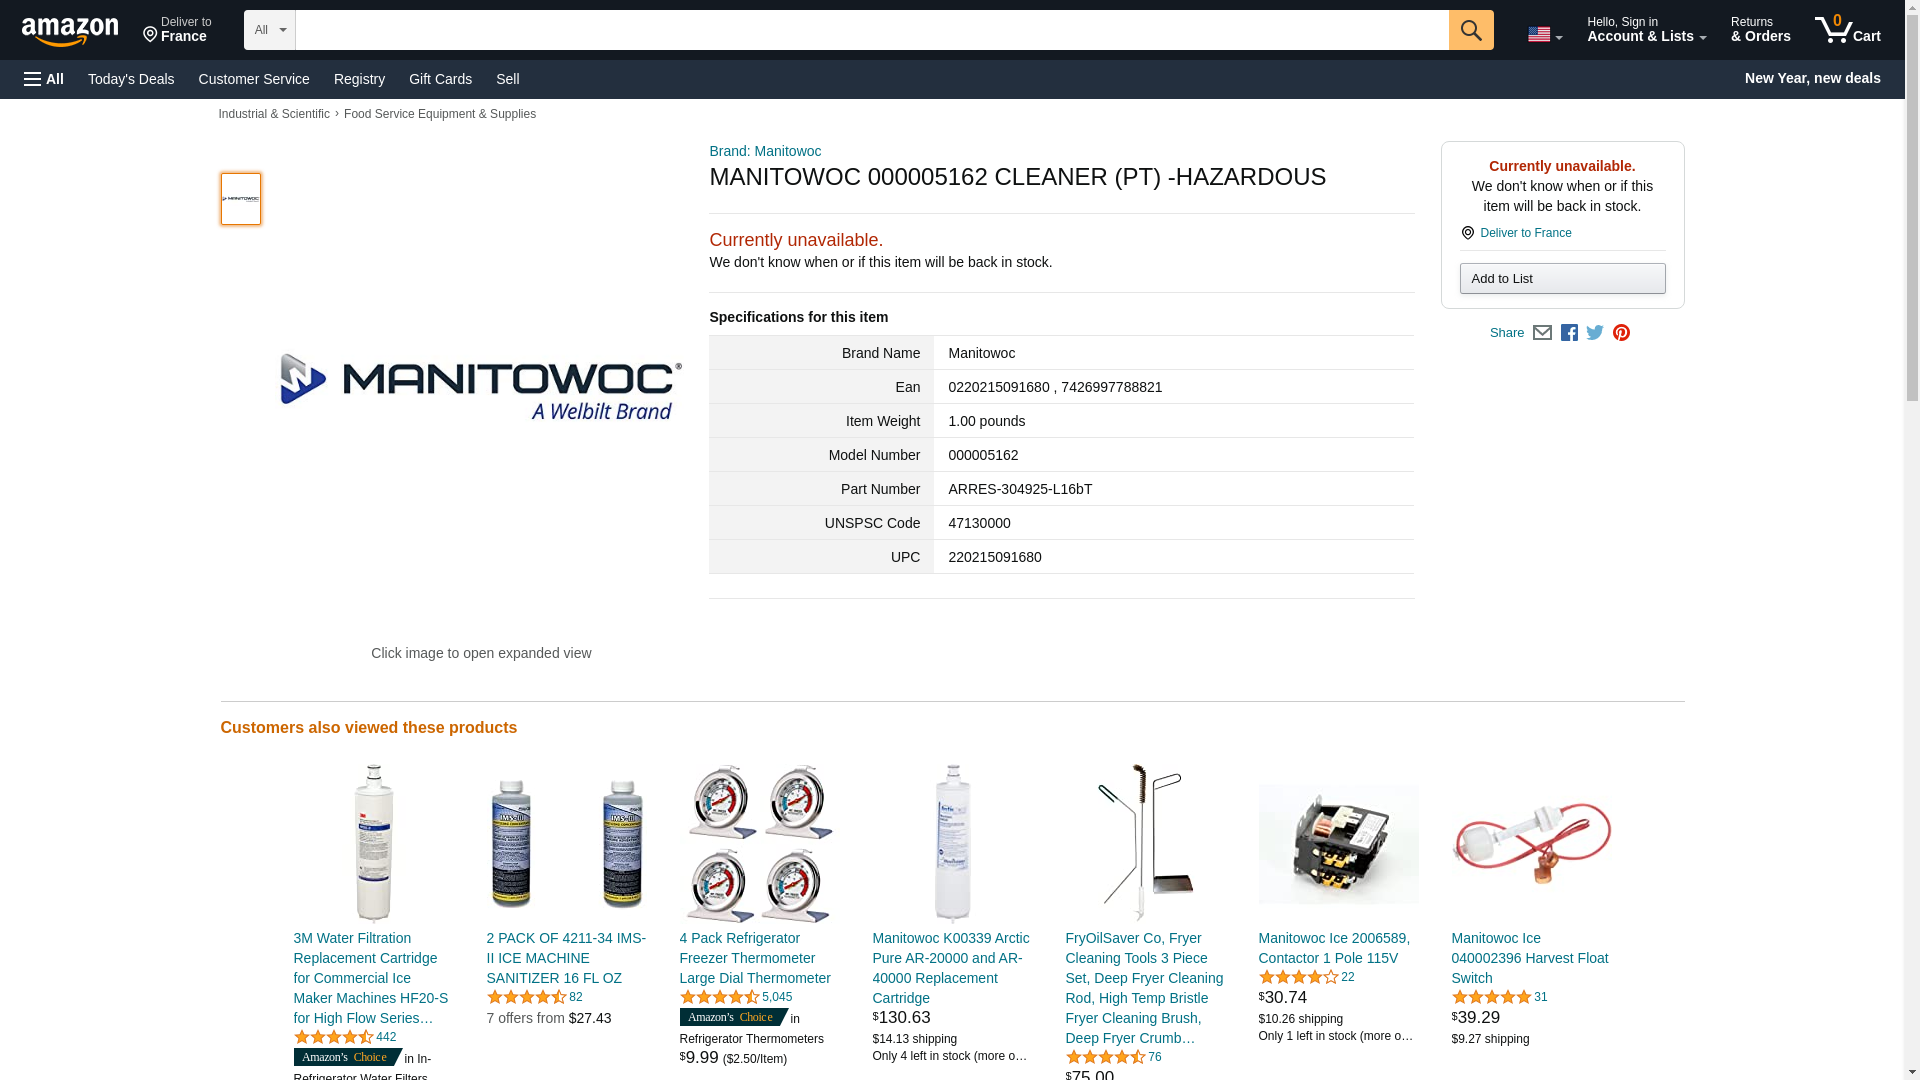Click the search magnifier button
1920x1080 pixels.
tap(1470, 30)
